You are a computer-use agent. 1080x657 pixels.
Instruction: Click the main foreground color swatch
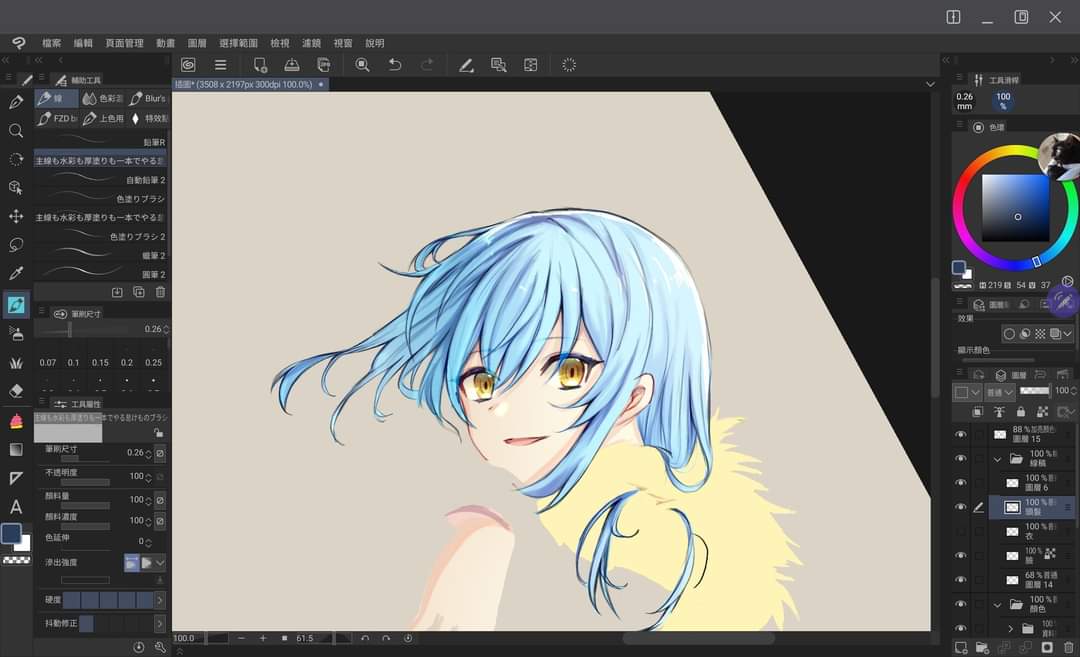pyautogui.click(x=10, y=533)
